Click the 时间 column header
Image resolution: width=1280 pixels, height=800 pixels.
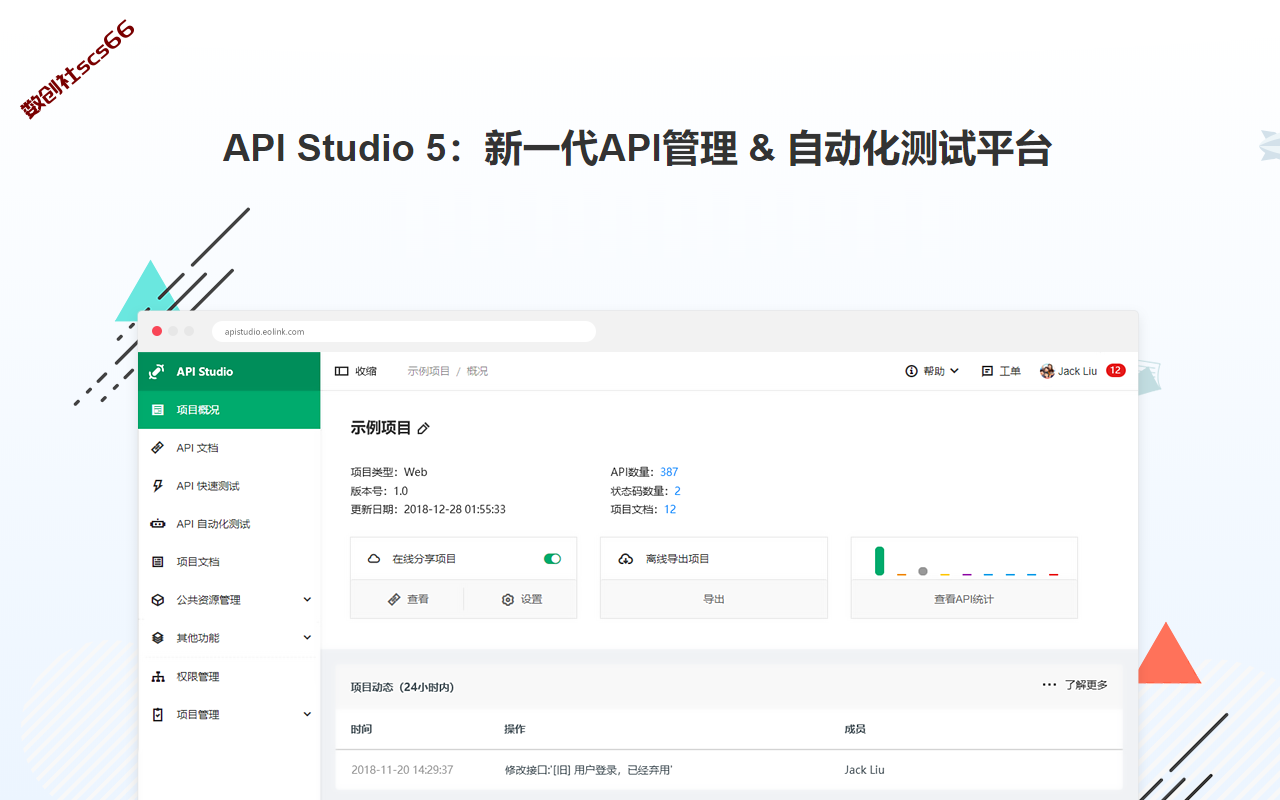coord(361,729)
